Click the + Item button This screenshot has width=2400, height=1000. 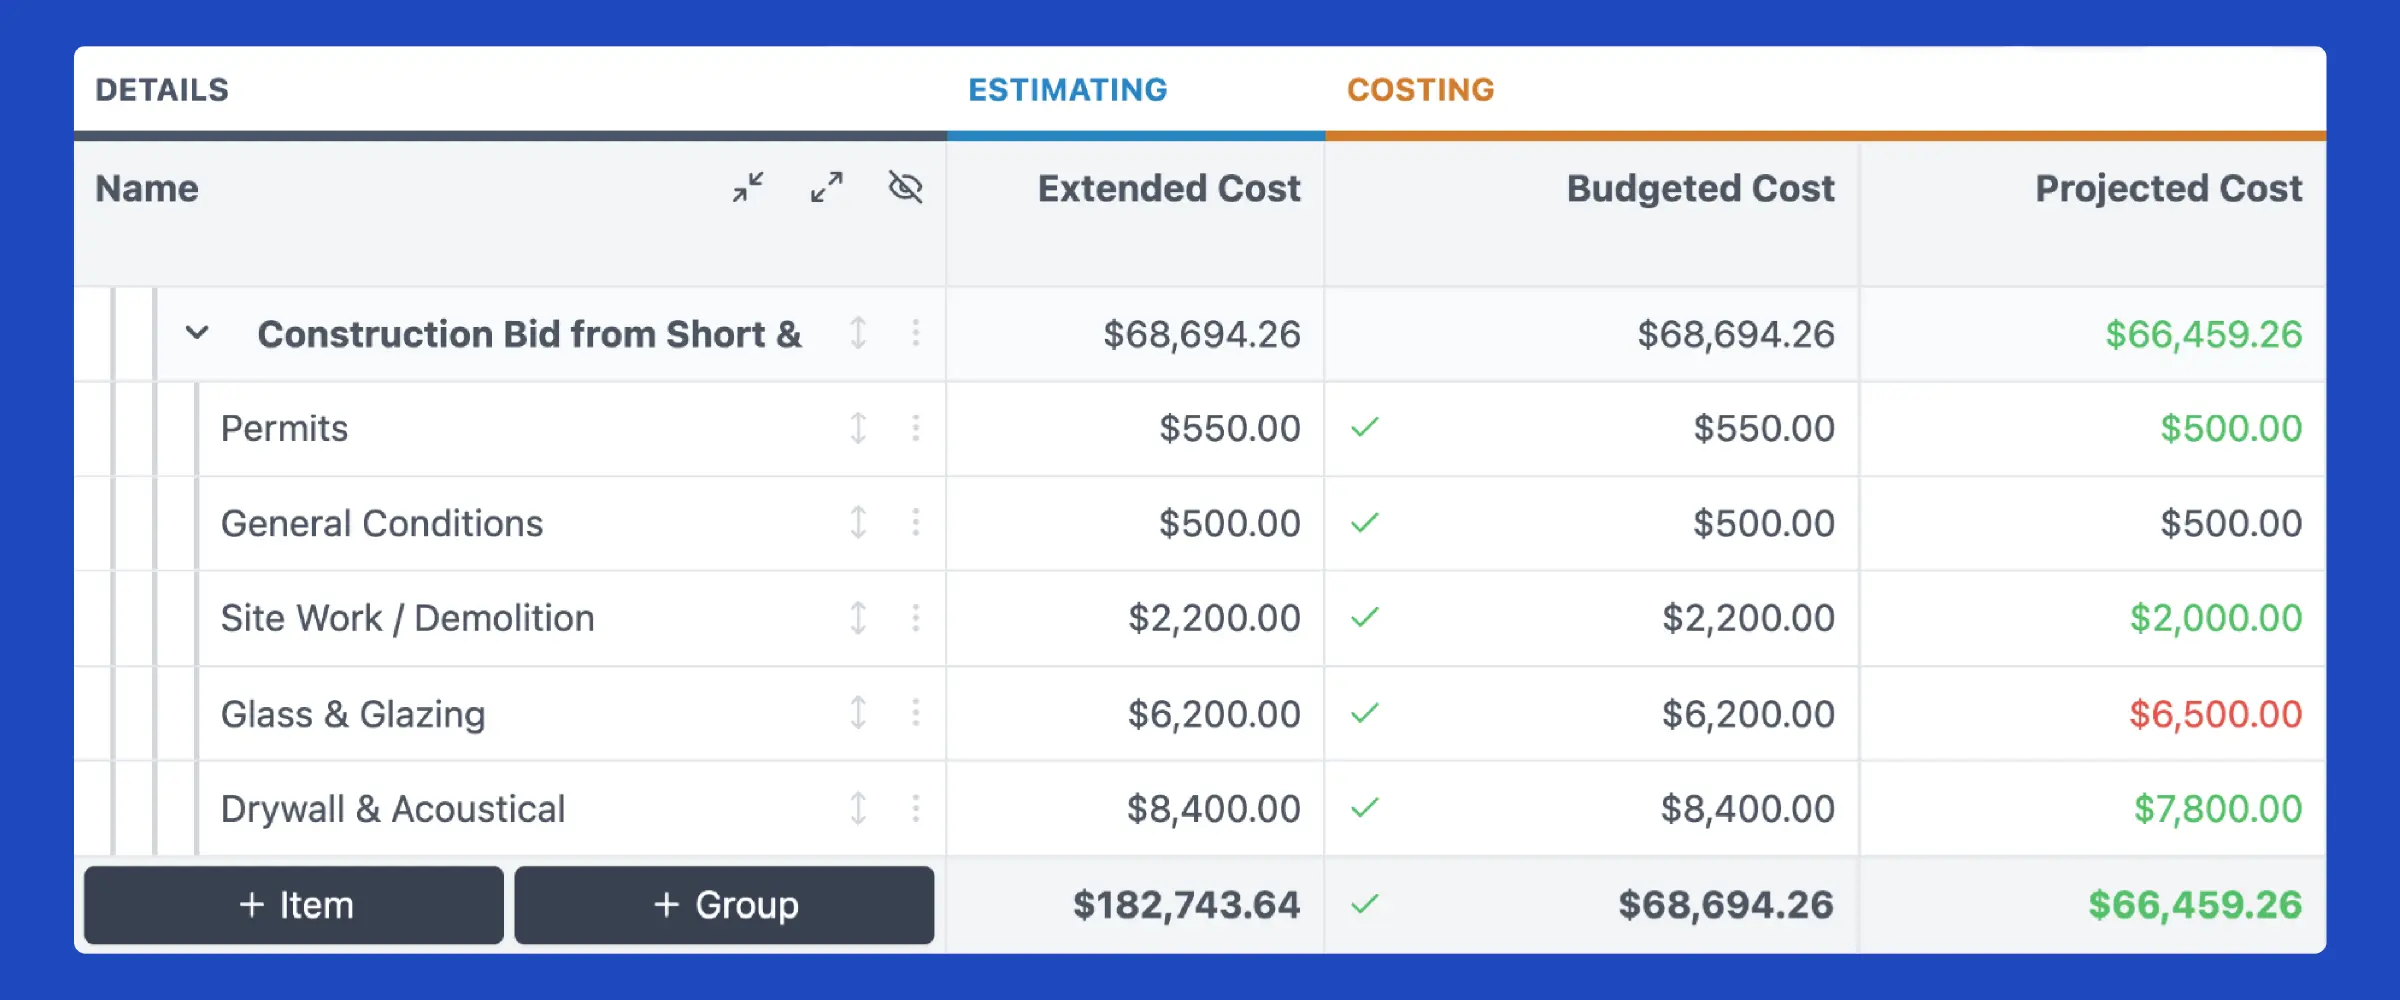point(293,905)
